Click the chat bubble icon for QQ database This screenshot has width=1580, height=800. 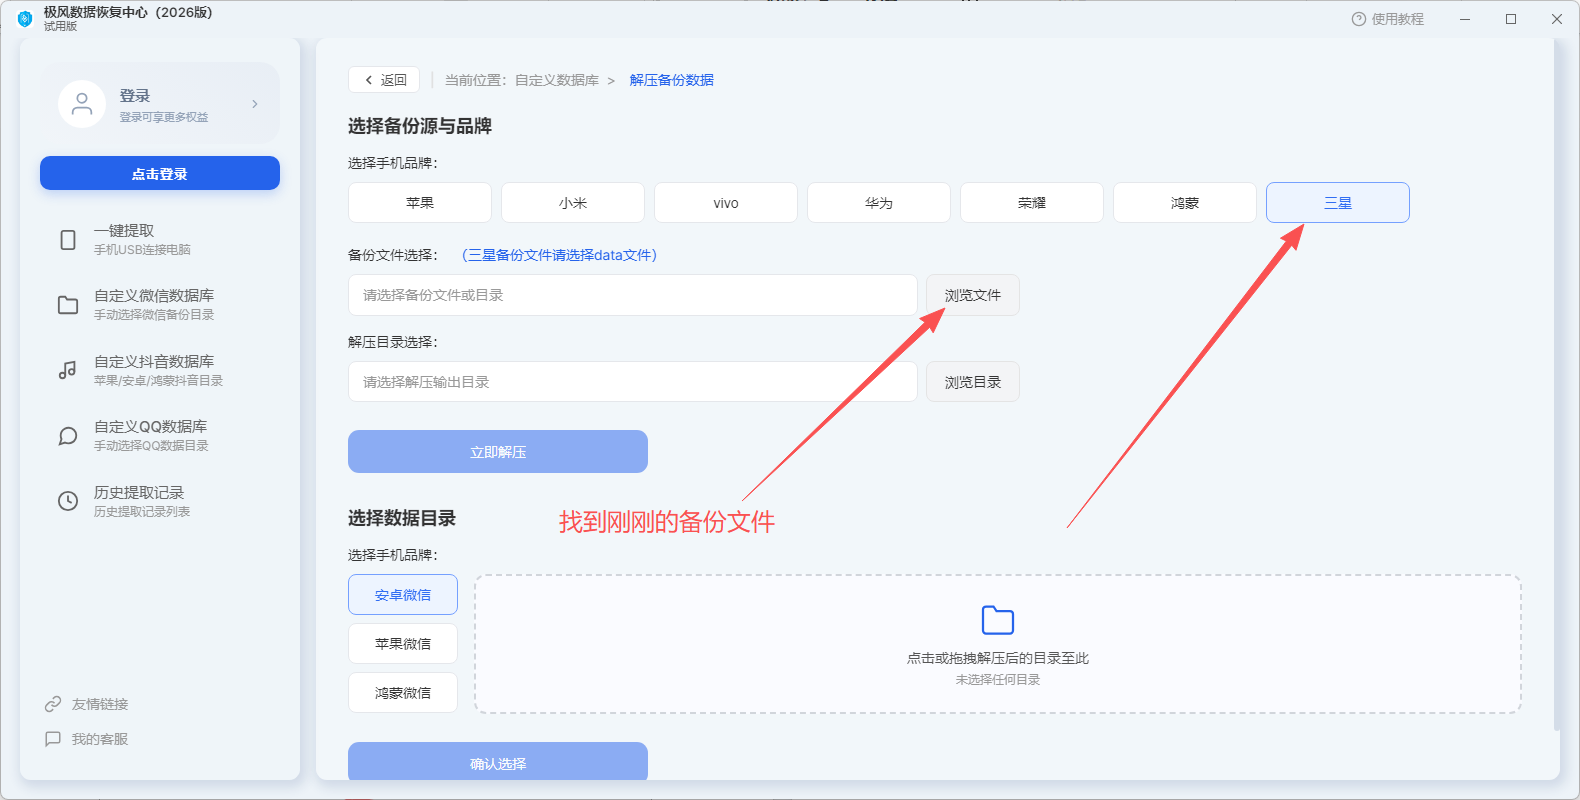point(68,436)
